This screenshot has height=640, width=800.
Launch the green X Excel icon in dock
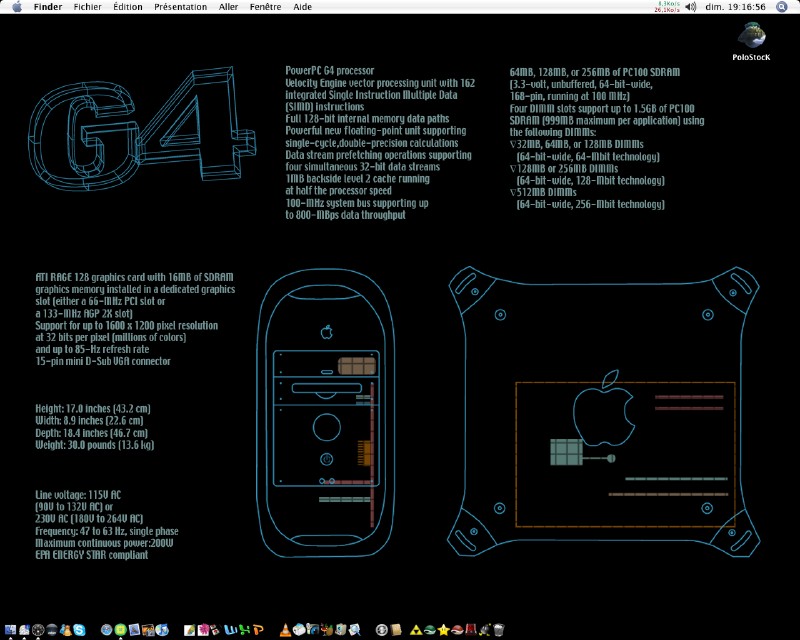tap(244, 630)
